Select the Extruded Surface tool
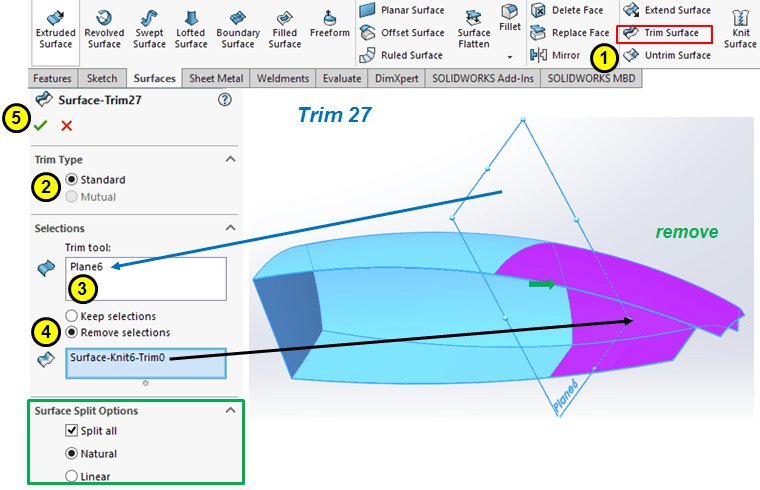This screenshot has width=760, height=490. (x=57, y=29)
